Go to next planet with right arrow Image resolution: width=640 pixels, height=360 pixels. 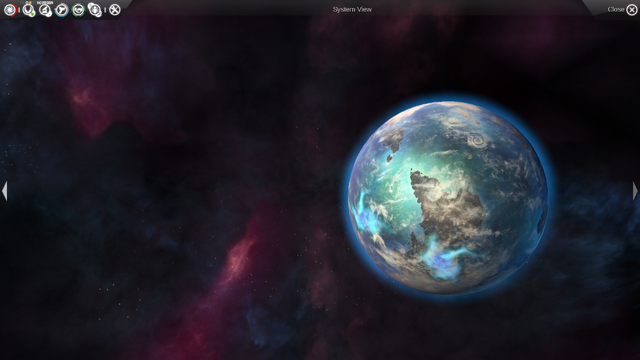(x=635, y=191)
